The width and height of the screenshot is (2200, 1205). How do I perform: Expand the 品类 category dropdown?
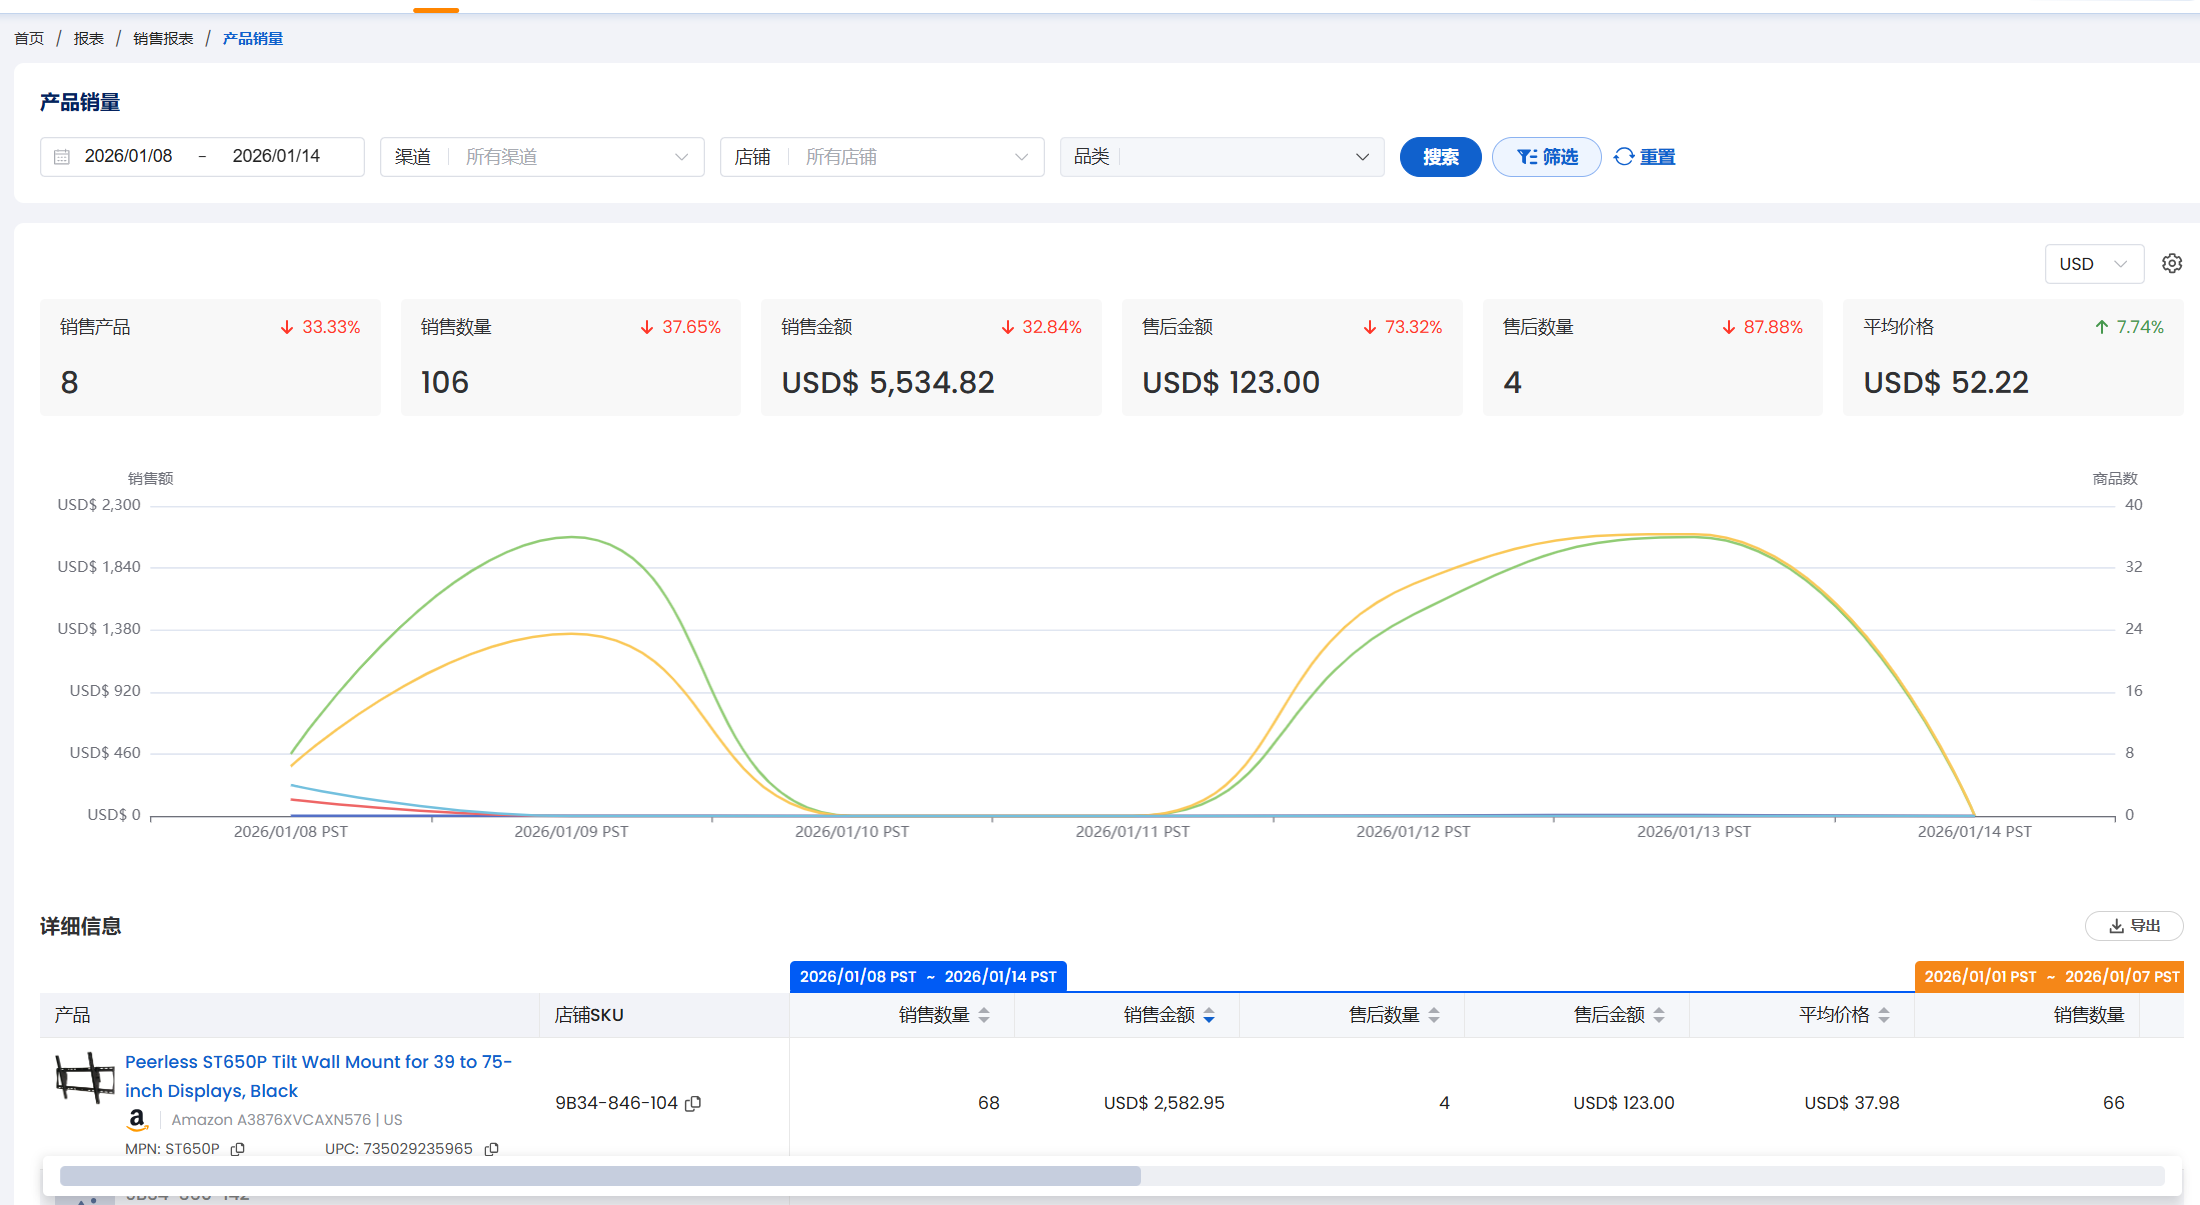(x=1222, y=157)
